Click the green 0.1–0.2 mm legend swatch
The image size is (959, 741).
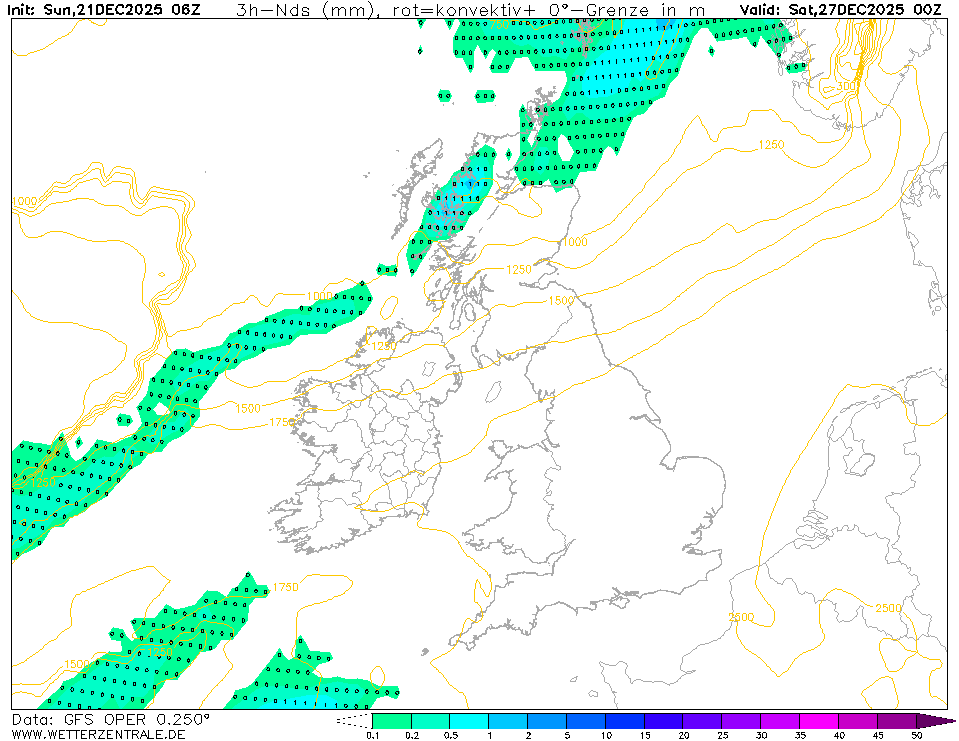coord(392,721)
